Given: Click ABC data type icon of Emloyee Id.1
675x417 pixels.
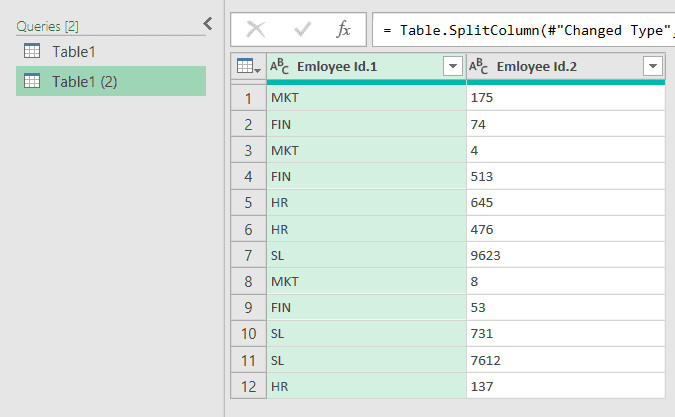Looking at the screenshot, I should click(x=280, y=67).
